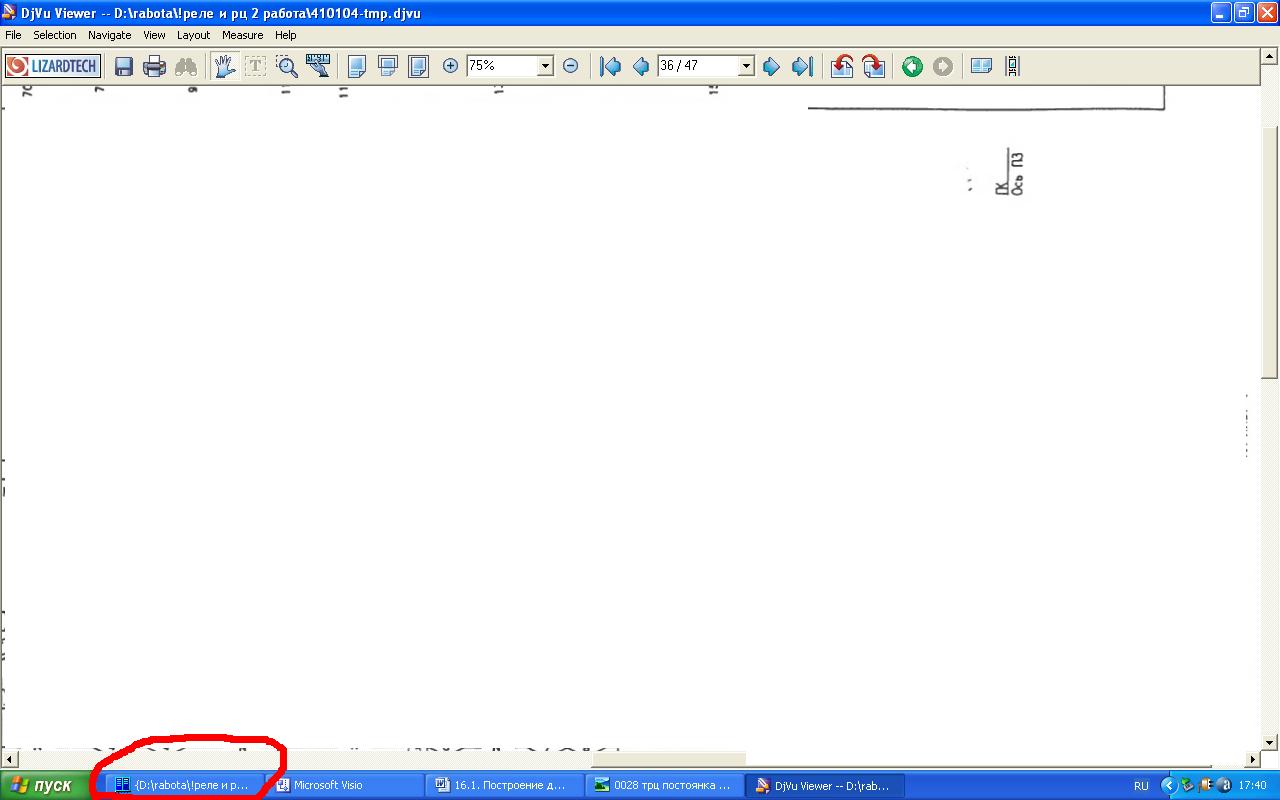Screen dimensions: 1280x800
Task: Click the zoom out minus button
Action: coord(570,66)
